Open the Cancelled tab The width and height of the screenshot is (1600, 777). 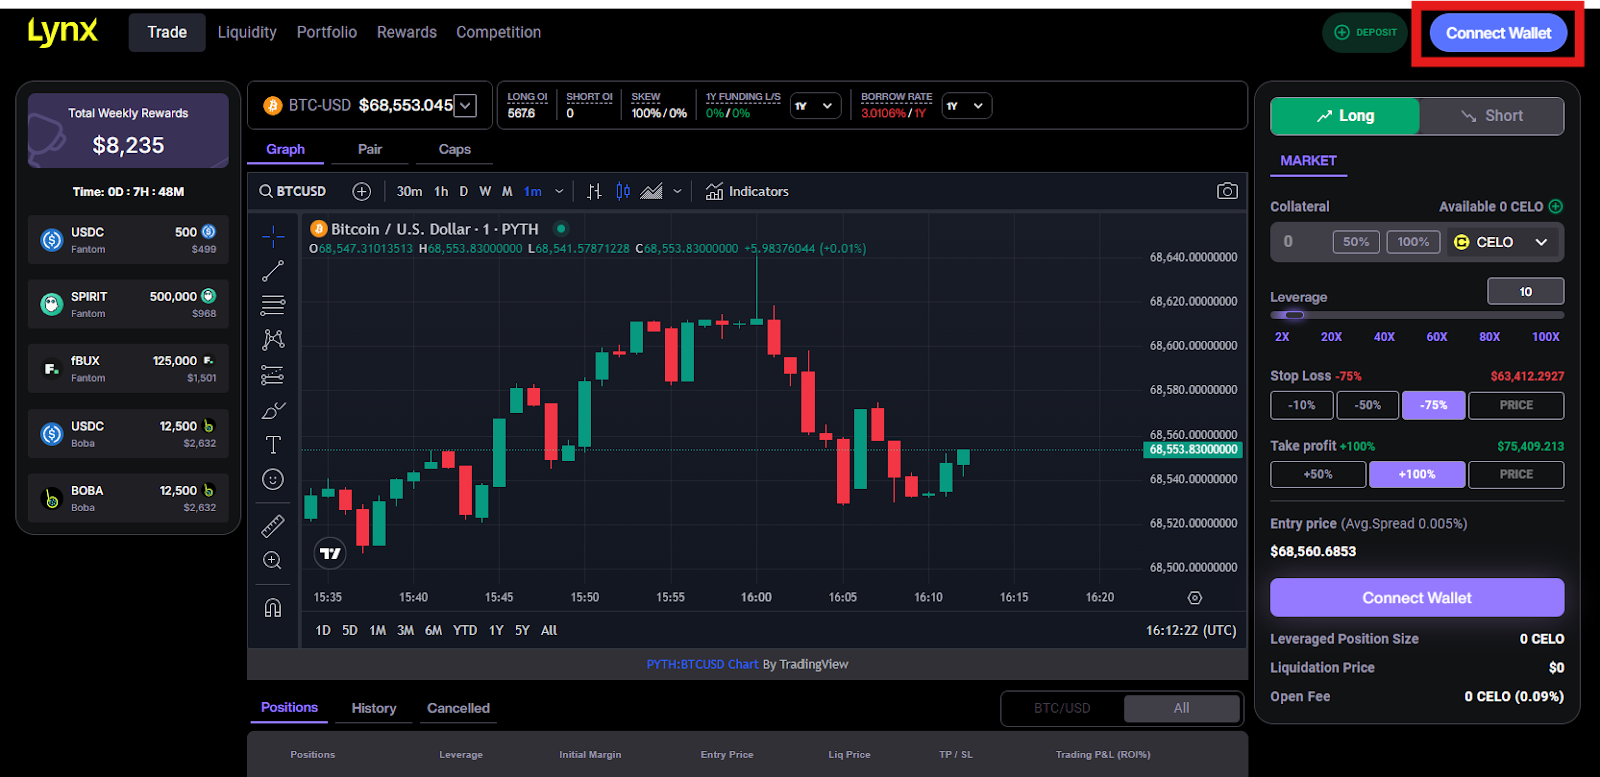pos(458,708)
